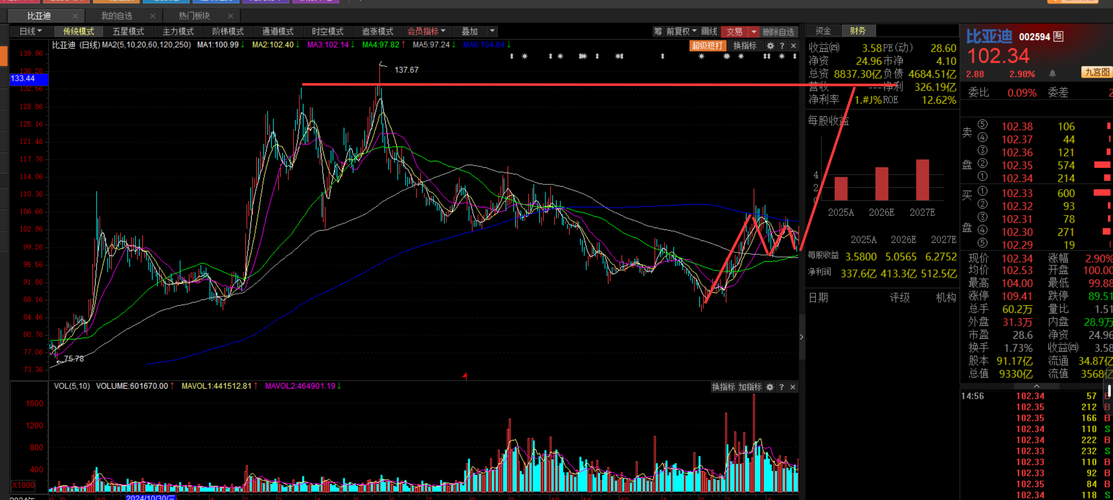Click the 2025A earnings bar
This screenshot has height=500, width=1113.
pos(841,188)
